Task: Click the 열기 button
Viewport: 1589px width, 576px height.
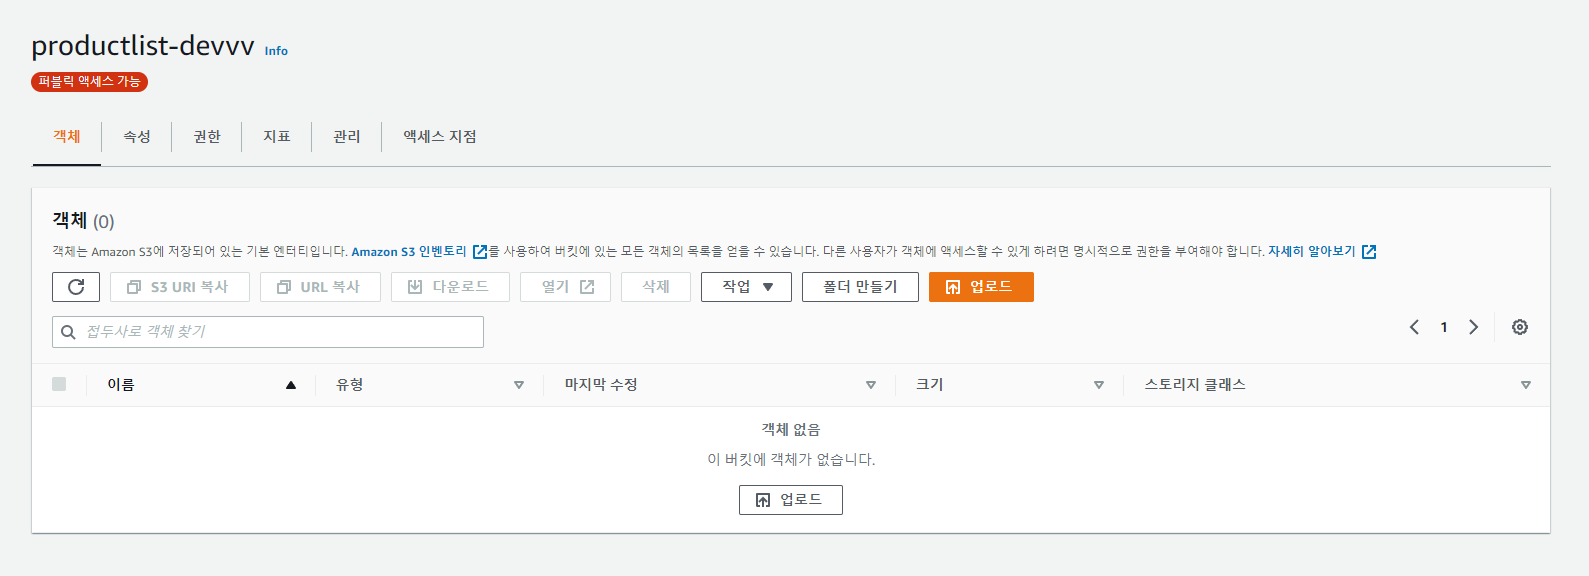Action: coord(565,287)
